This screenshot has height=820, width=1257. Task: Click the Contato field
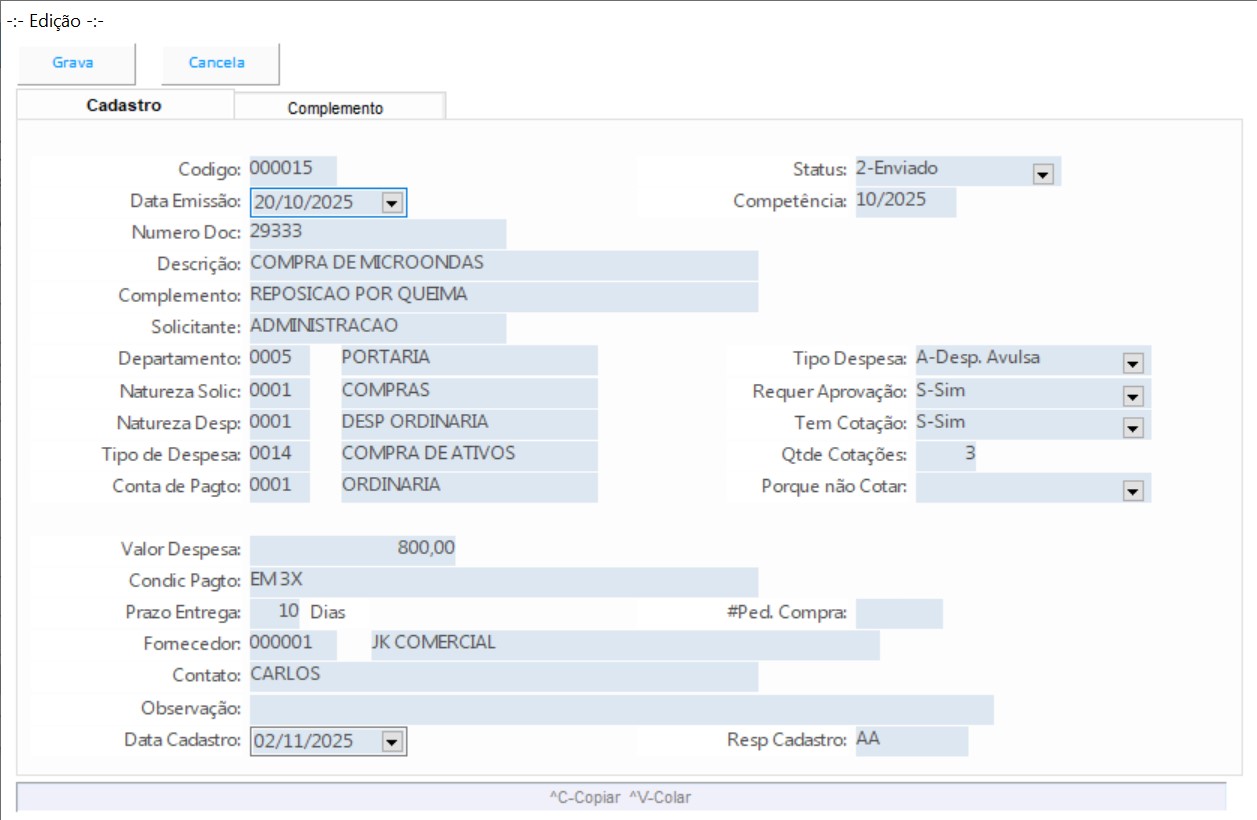[x=503, y=676]
